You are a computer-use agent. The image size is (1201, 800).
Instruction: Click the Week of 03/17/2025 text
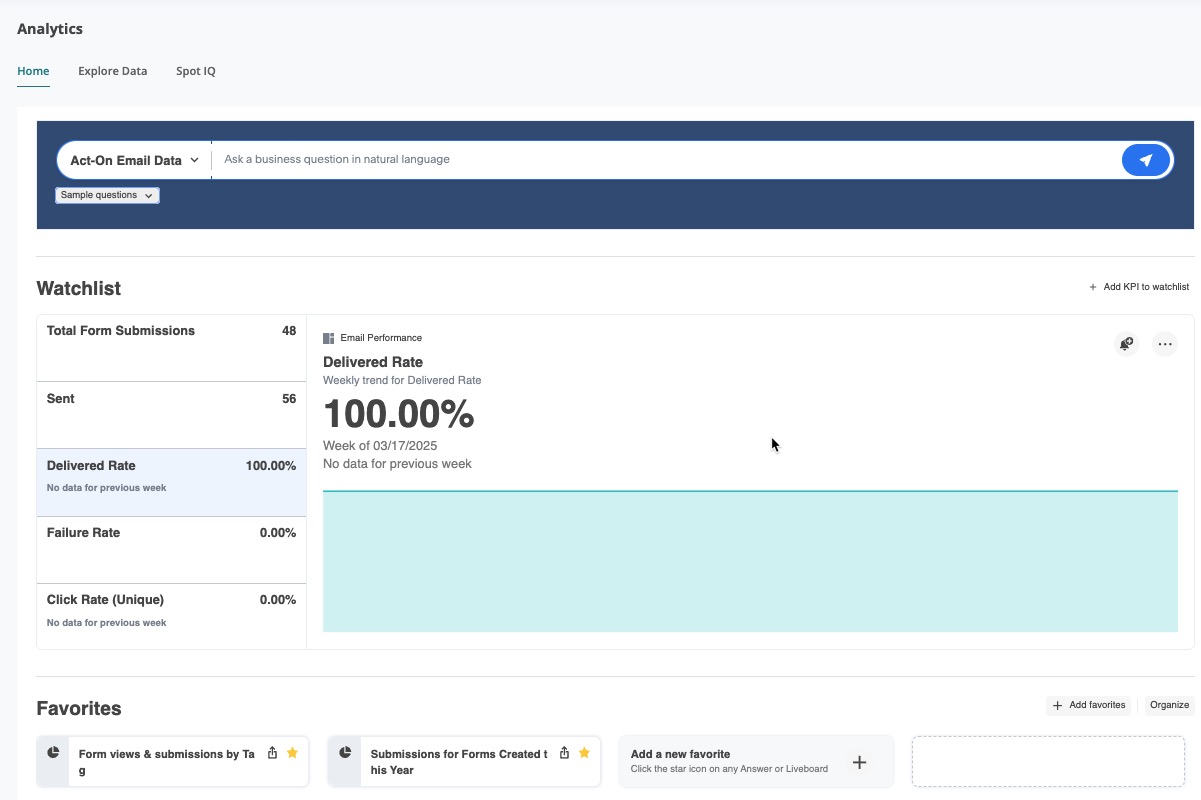[x=380, y=446]
